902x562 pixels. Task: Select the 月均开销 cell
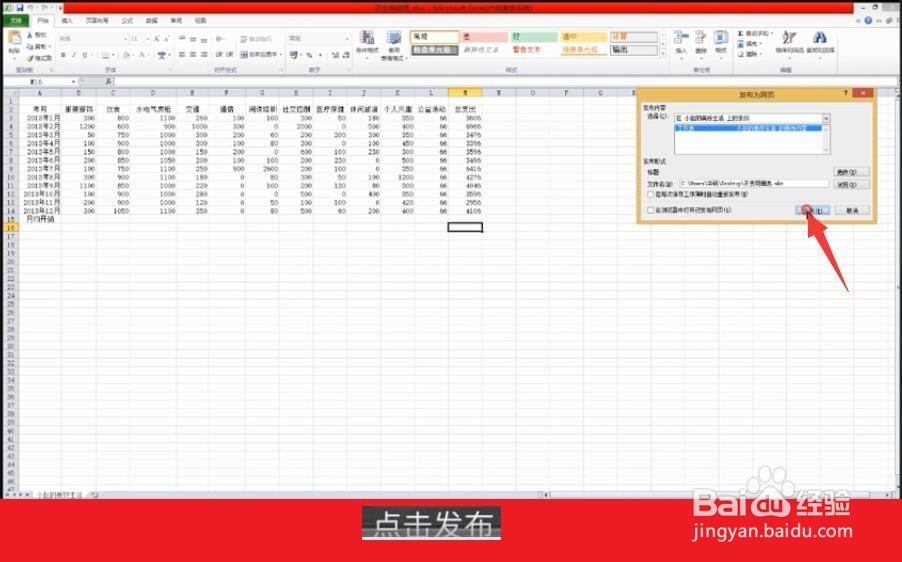coord(40,219)
